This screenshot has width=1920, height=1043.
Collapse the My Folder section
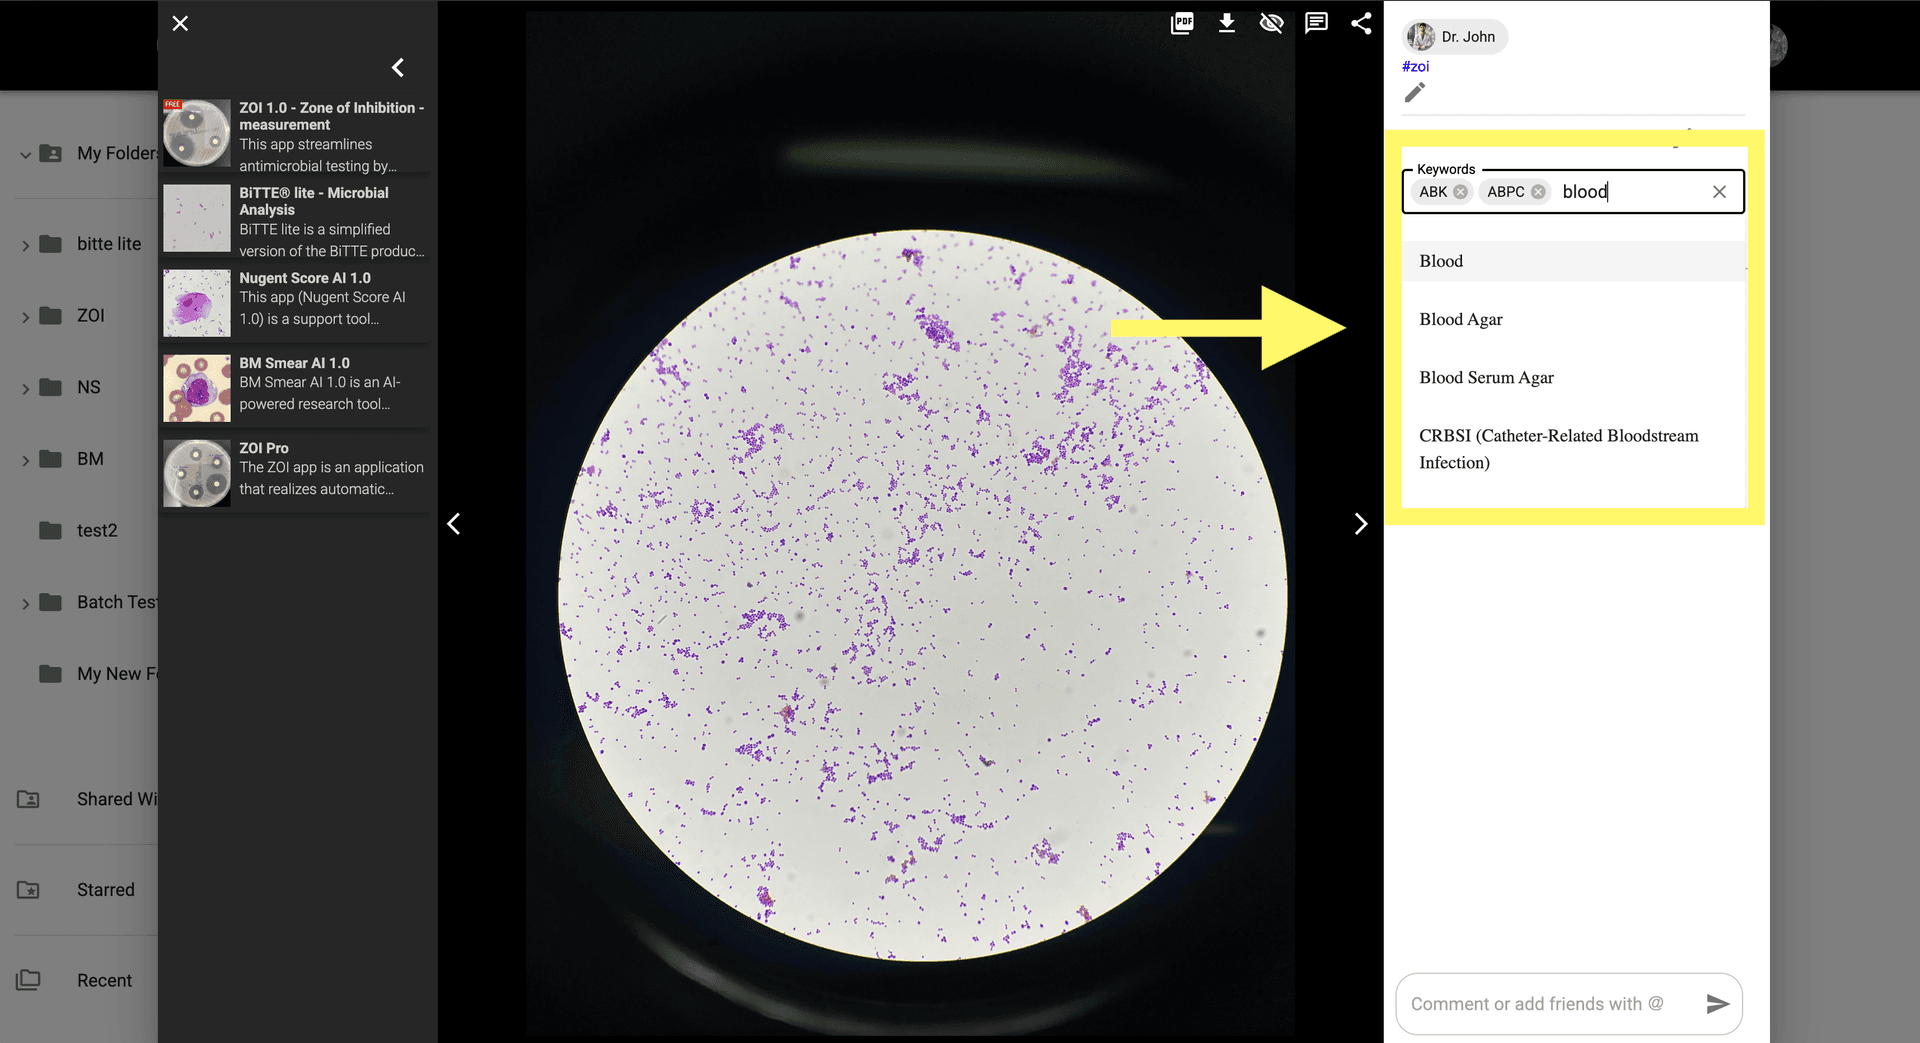[25, 154]
